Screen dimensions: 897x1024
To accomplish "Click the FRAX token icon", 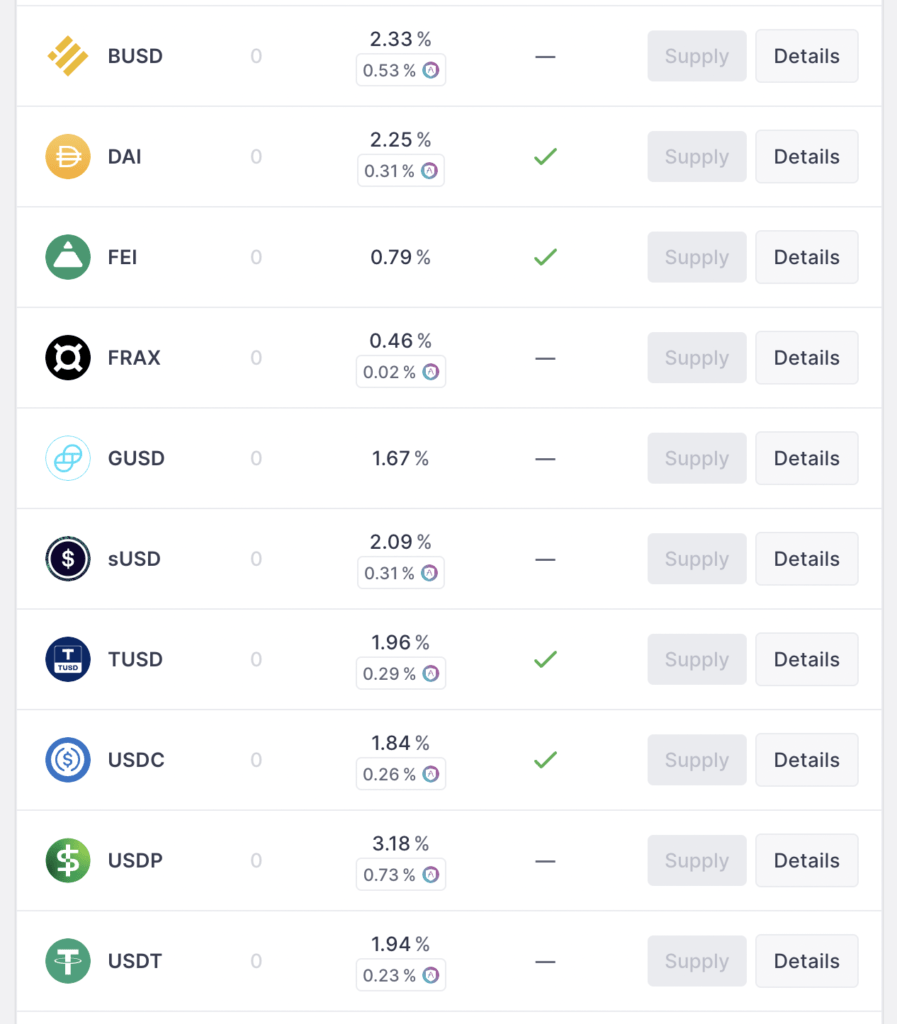I will click(68, 358).
